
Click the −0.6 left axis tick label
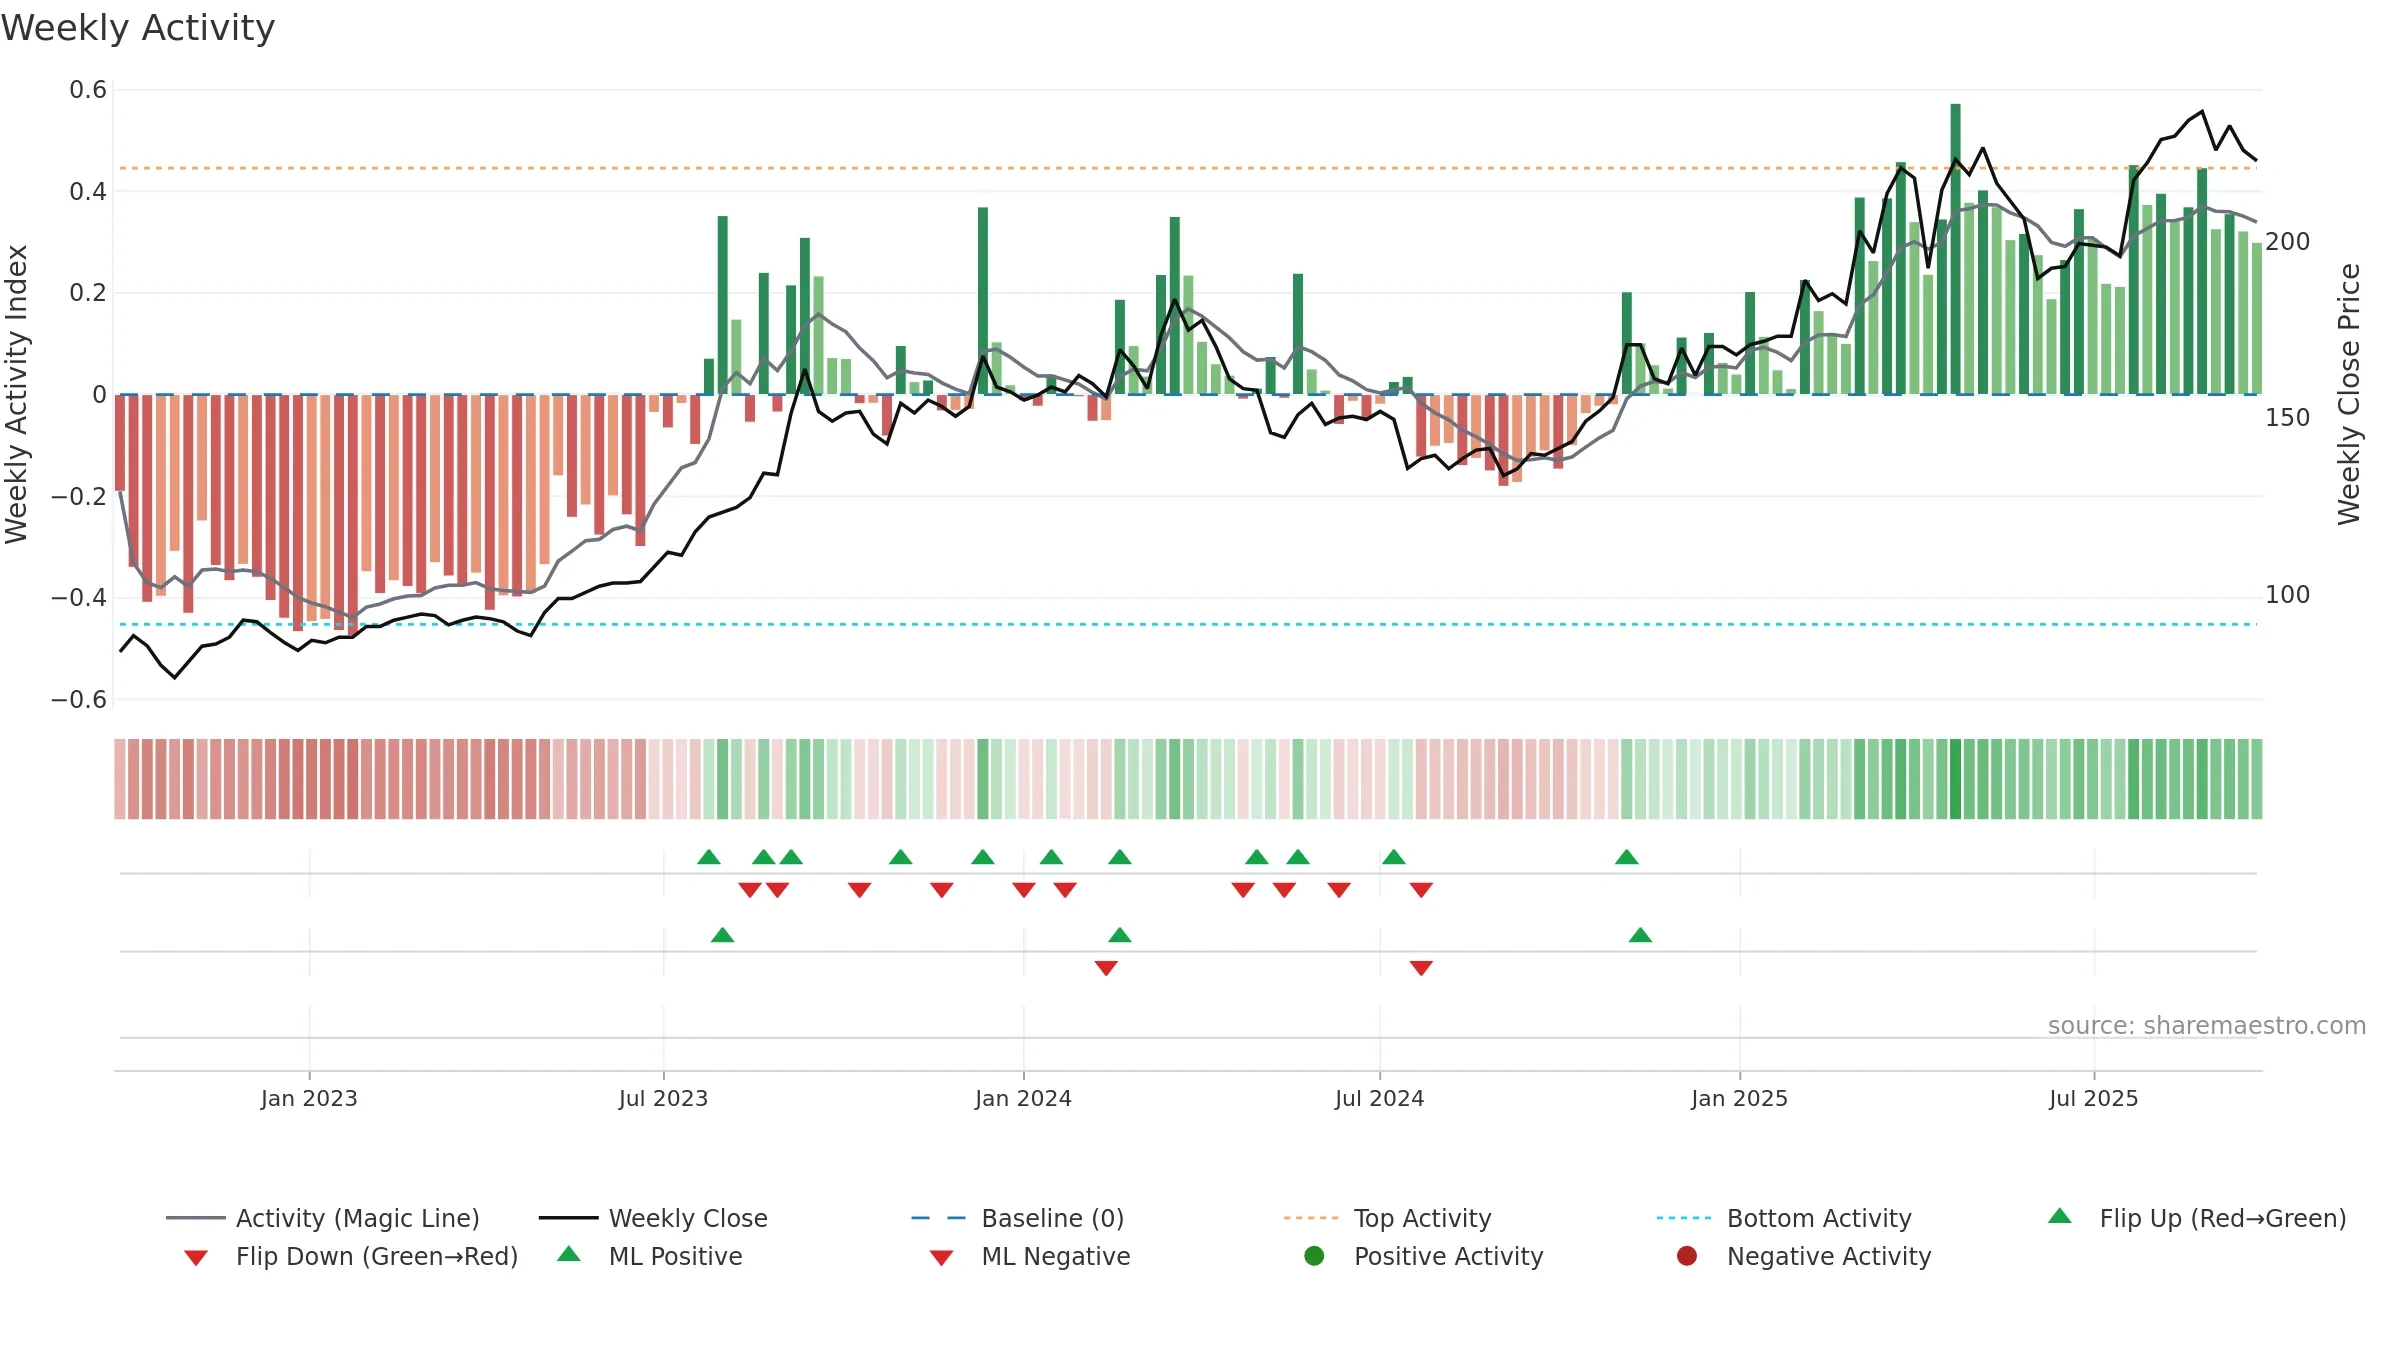pyautogui.click(x=79, y=699)
